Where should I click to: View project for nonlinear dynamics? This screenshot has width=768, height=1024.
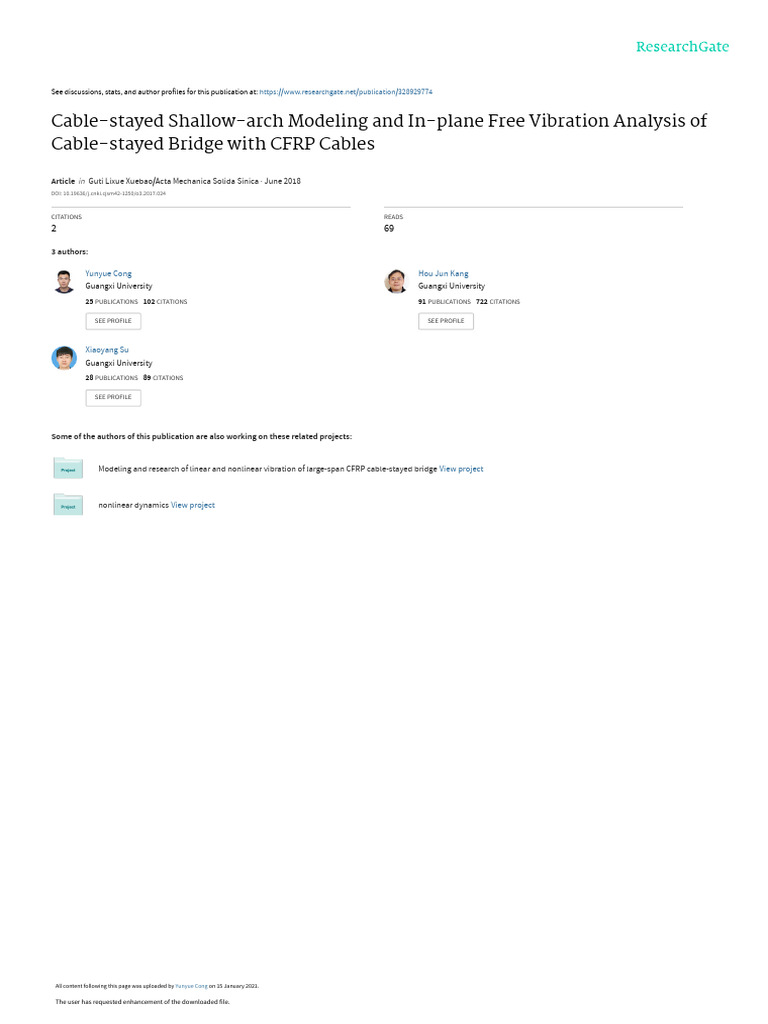click(x=193, y=505)
